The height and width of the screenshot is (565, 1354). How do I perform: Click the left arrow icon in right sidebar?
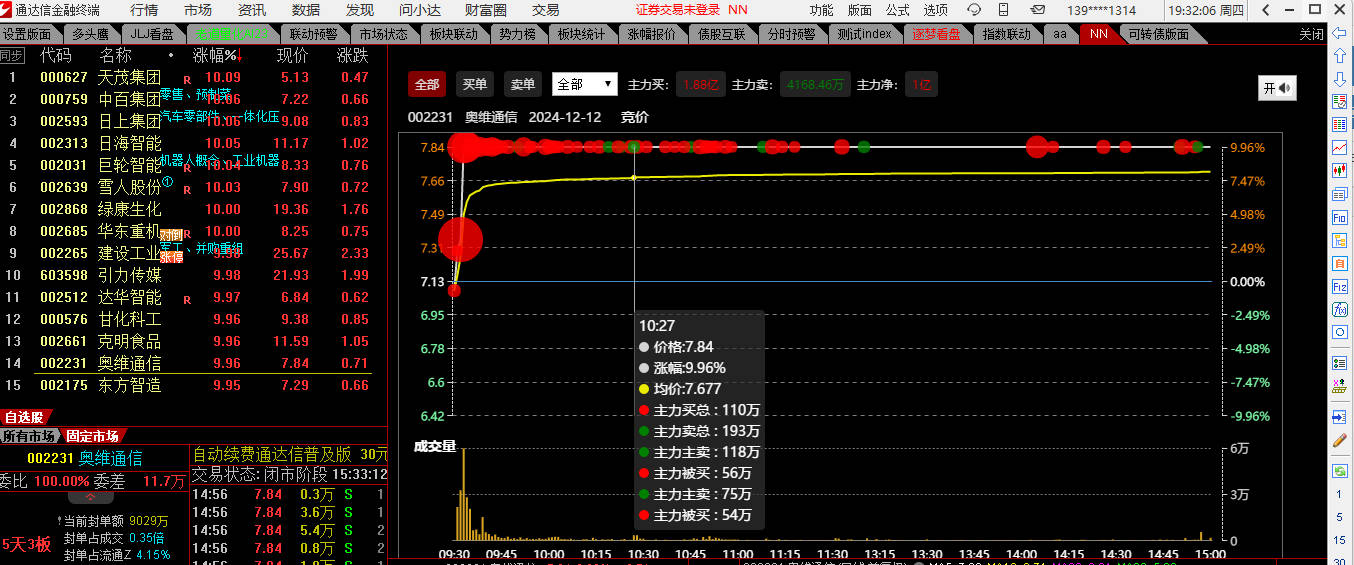[1339, 33]
